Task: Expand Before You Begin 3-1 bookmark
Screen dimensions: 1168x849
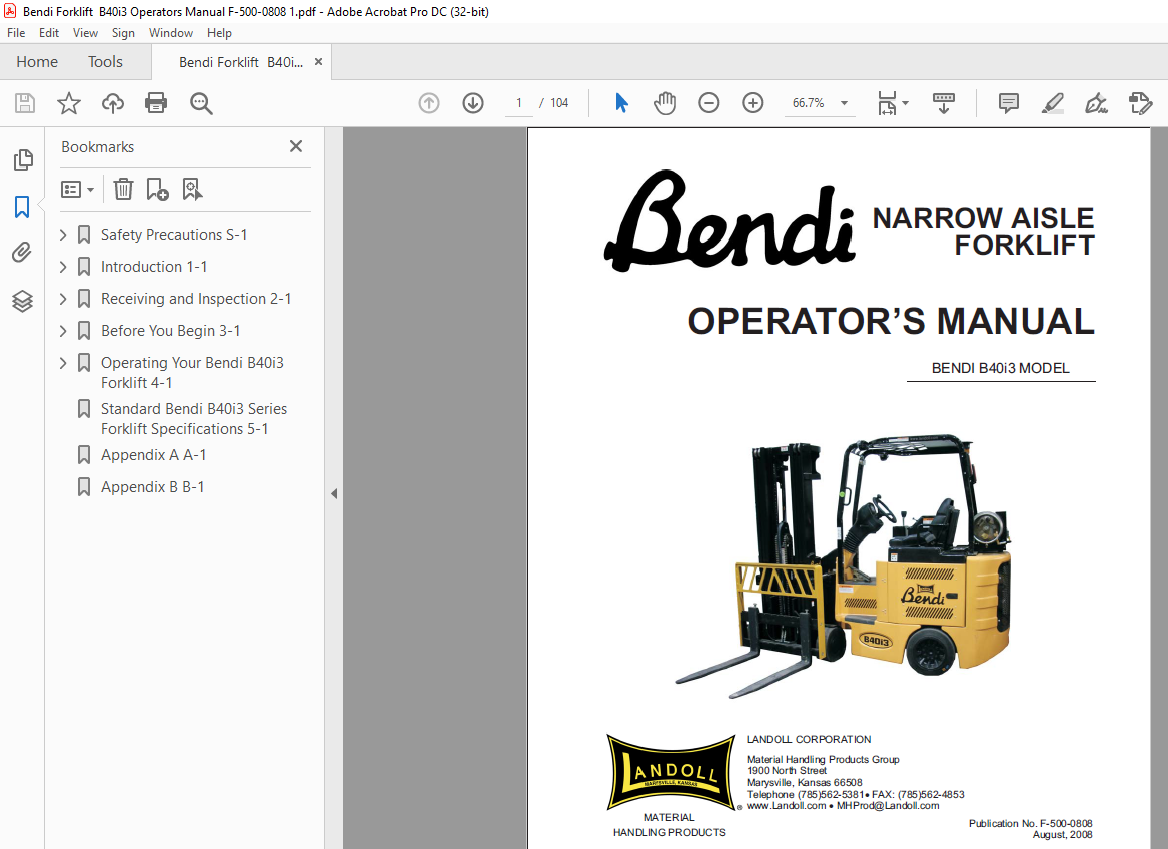Action: click(63, 331)
